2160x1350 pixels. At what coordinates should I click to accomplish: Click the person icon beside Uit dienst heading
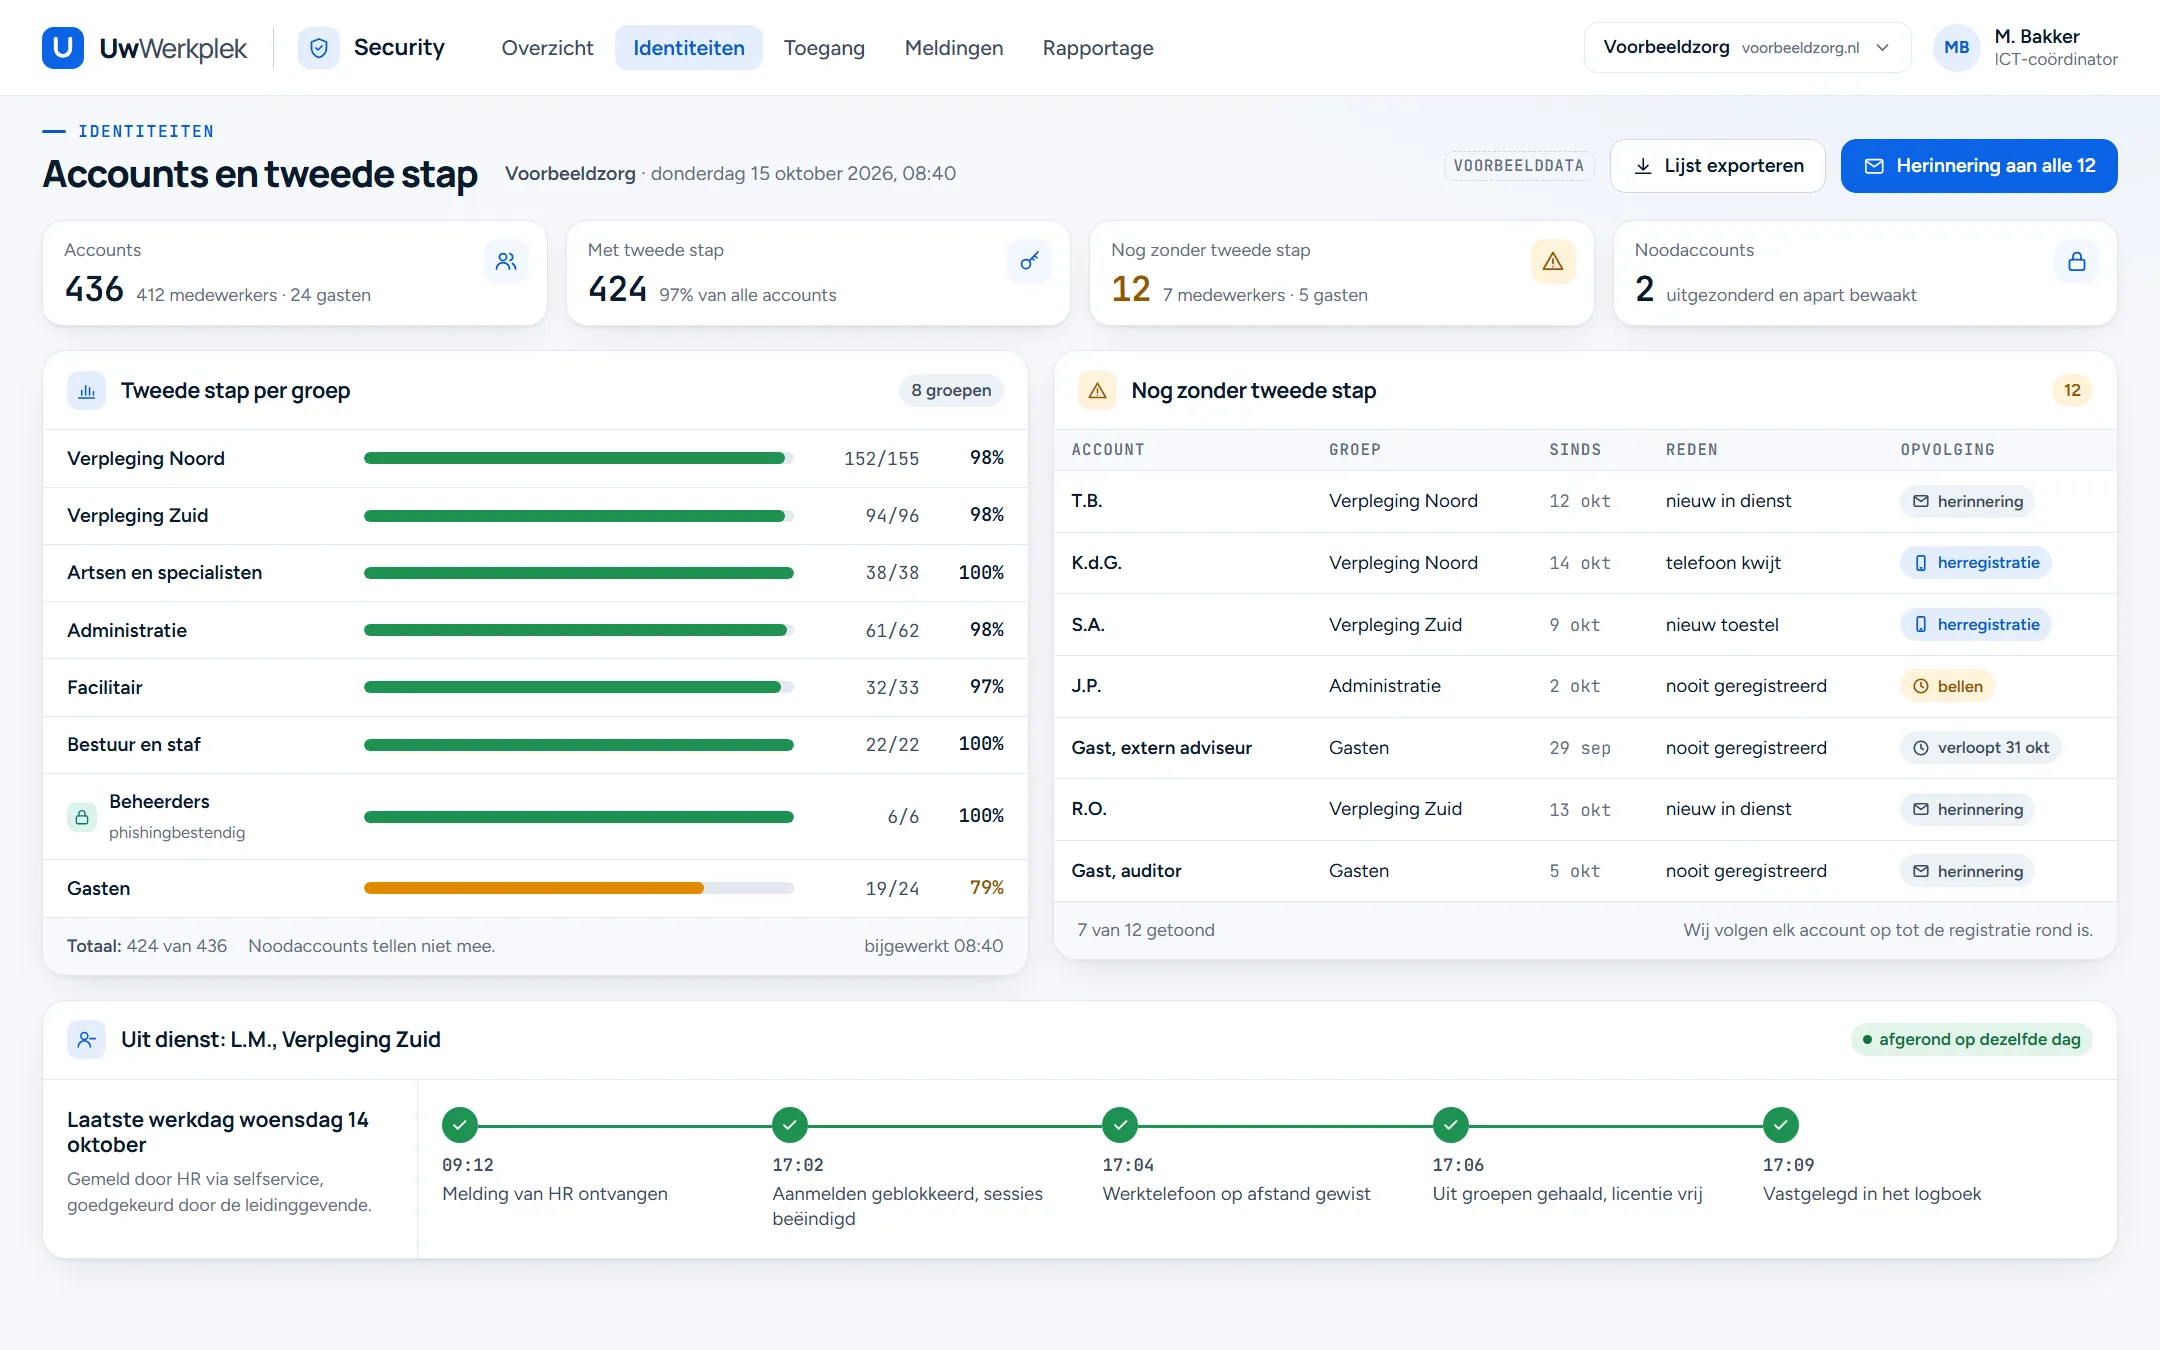[87, 1040]
